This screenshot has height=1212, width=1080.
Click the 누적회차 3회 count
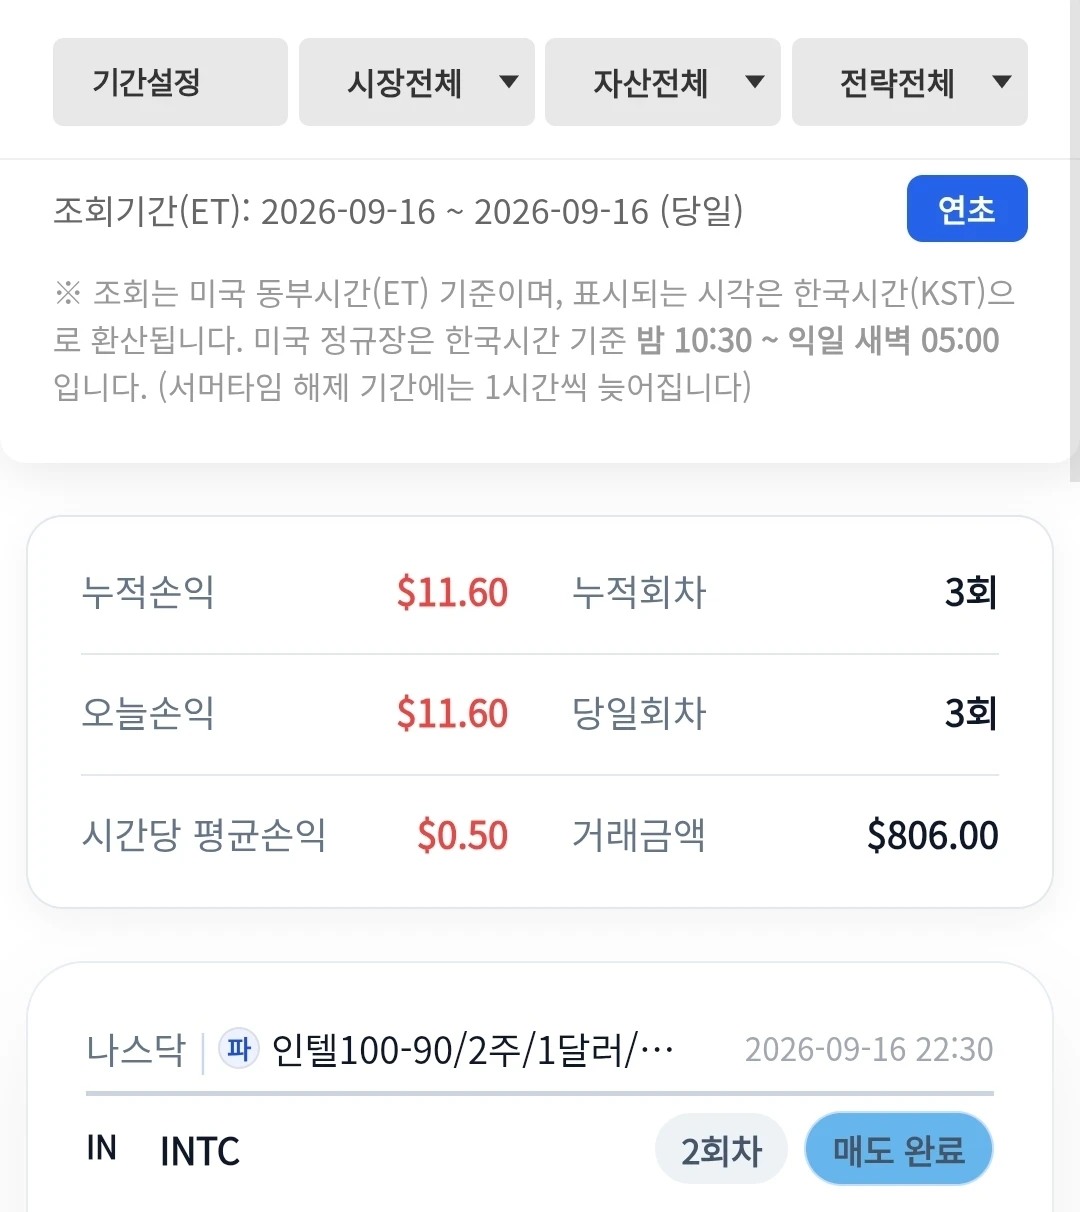[971, 593]
